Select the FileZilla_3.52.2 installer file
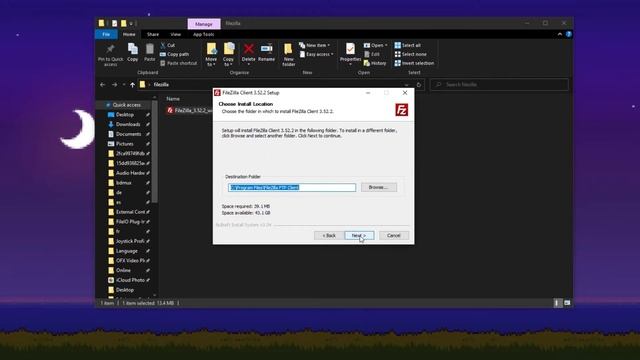 pos(190,111)
